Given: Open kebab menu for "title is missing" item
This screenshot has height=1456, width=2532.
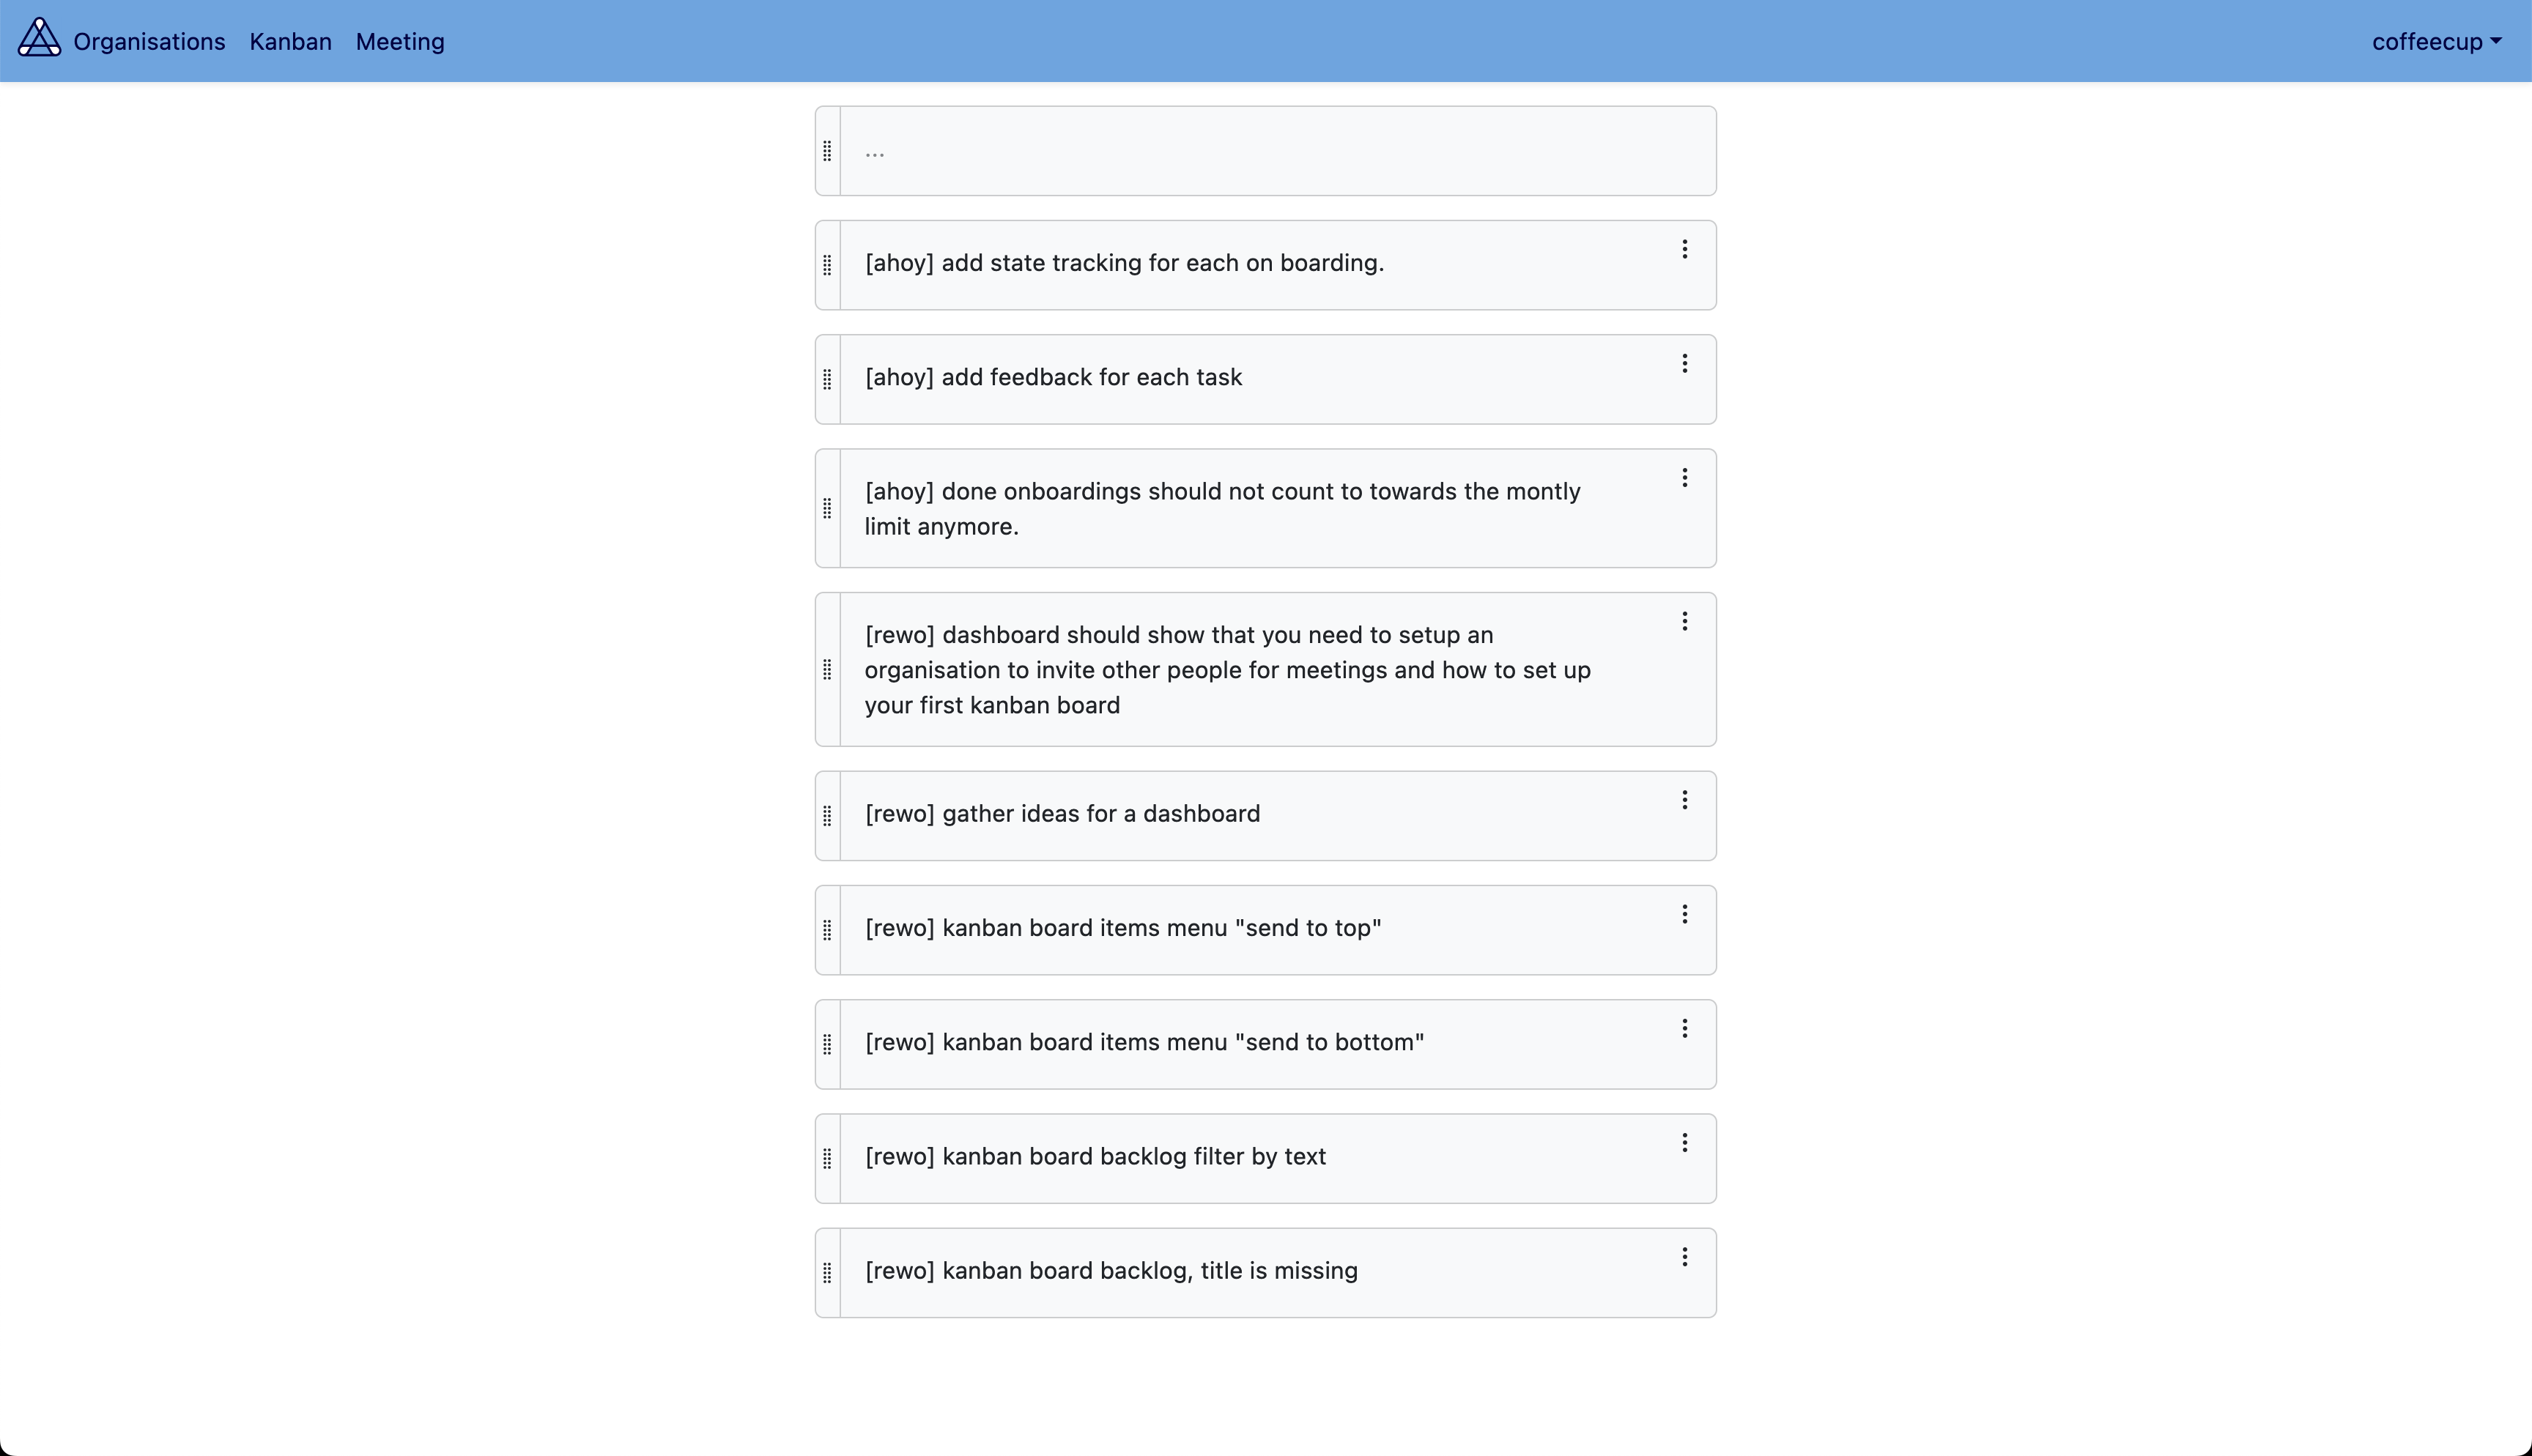Looking at the screenshot, I should pyautogui.click(x=1684, y=1257).
